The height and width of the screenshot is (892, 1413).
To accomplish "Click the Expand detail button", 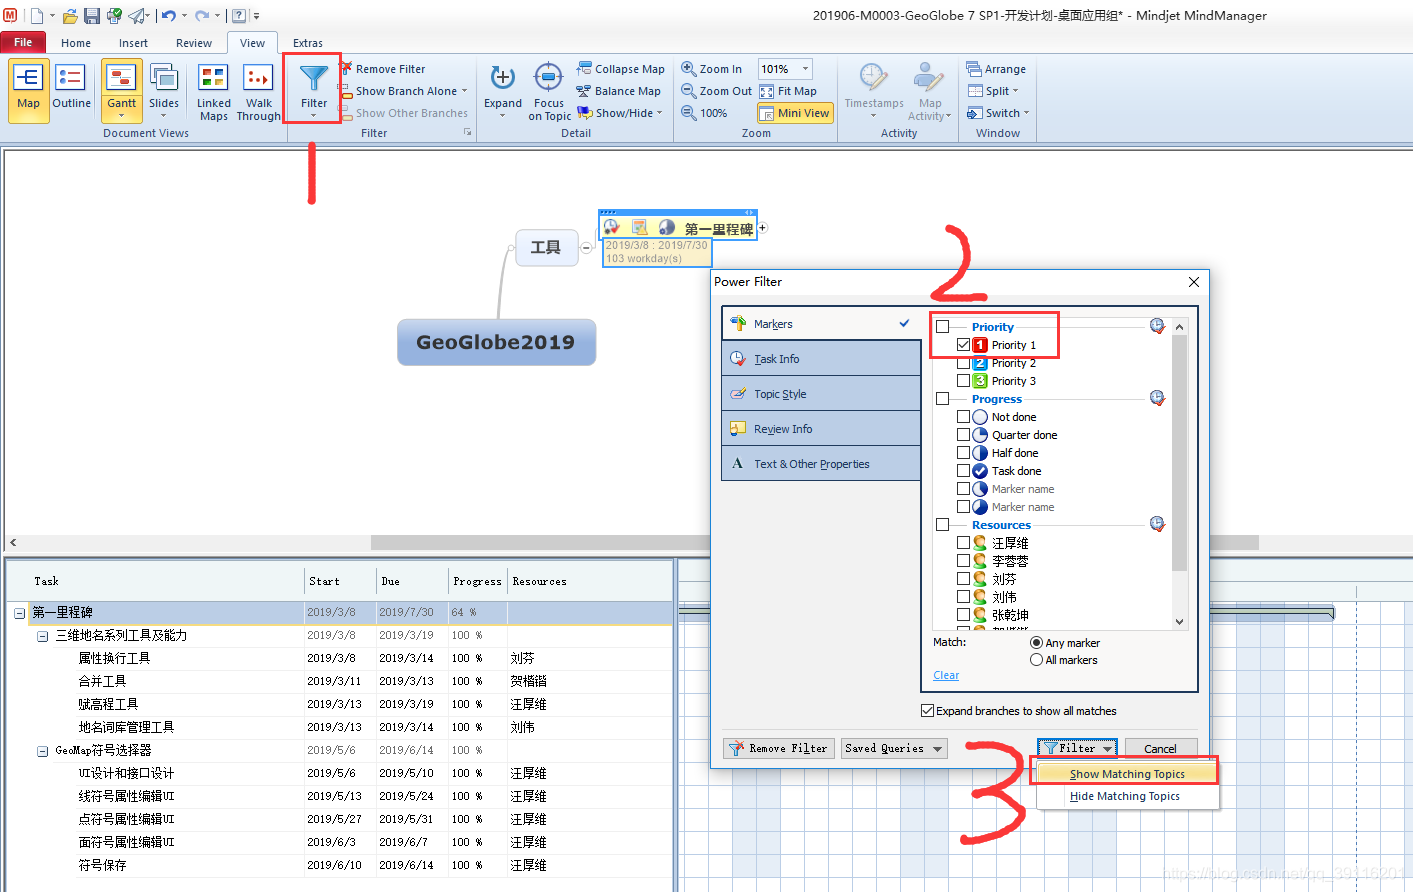I will coord(503,89).
